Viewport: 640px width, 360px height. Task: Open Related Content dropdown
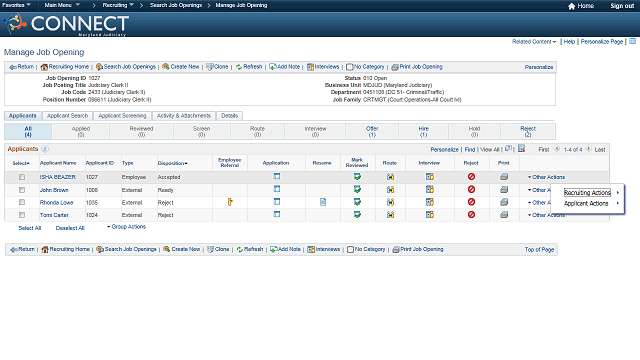[534, 42]
